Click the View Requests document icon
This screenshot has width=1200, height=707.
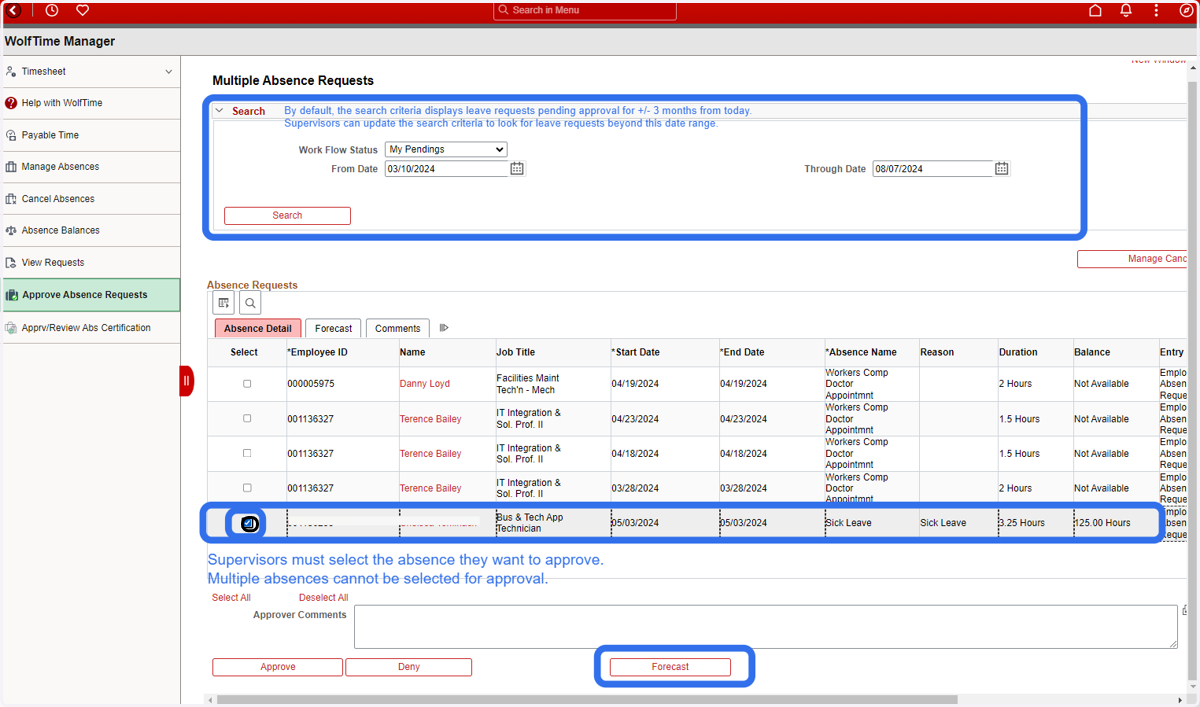coord(11,262)
